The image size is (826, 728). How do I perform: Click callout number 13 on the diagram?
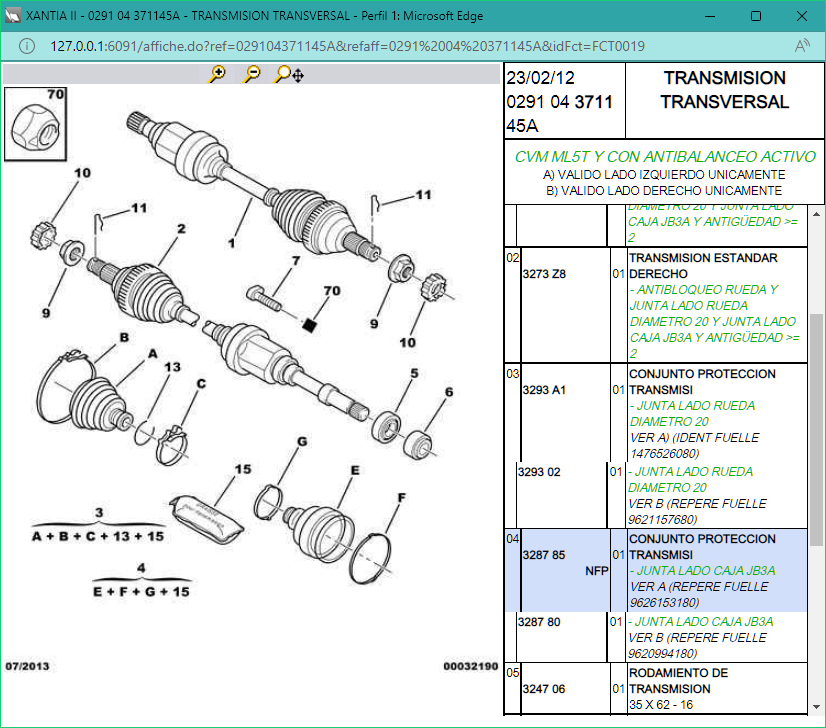point(172,367)
